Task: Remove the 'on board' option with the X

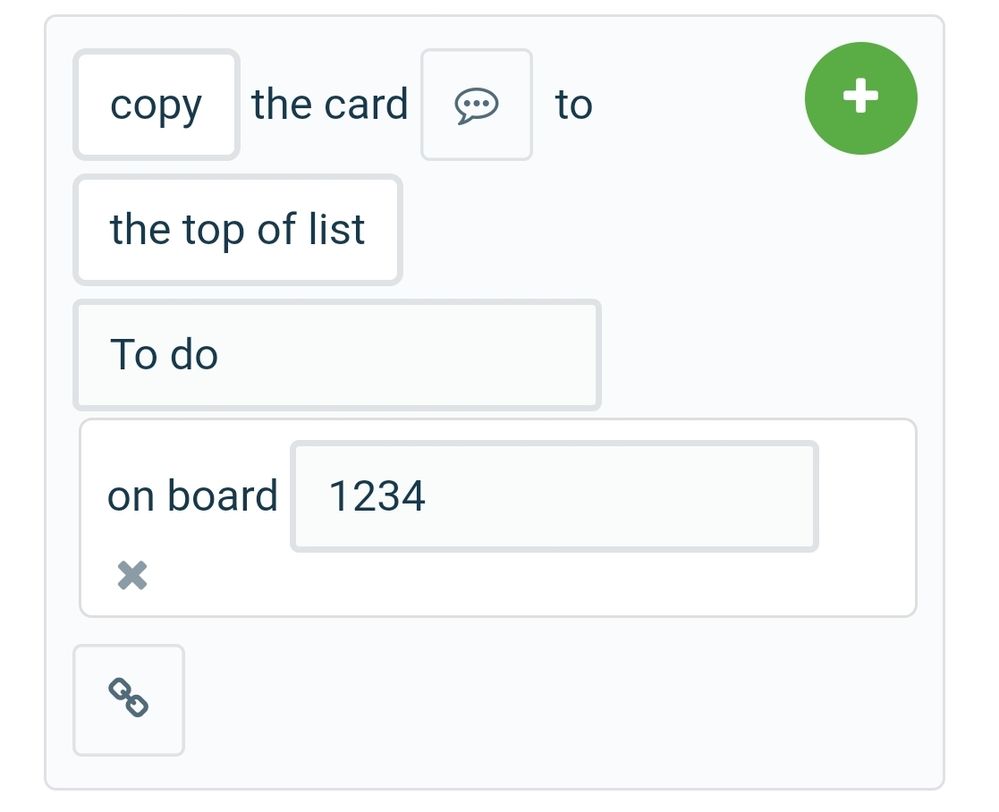Action: click(x=133, y=576)
